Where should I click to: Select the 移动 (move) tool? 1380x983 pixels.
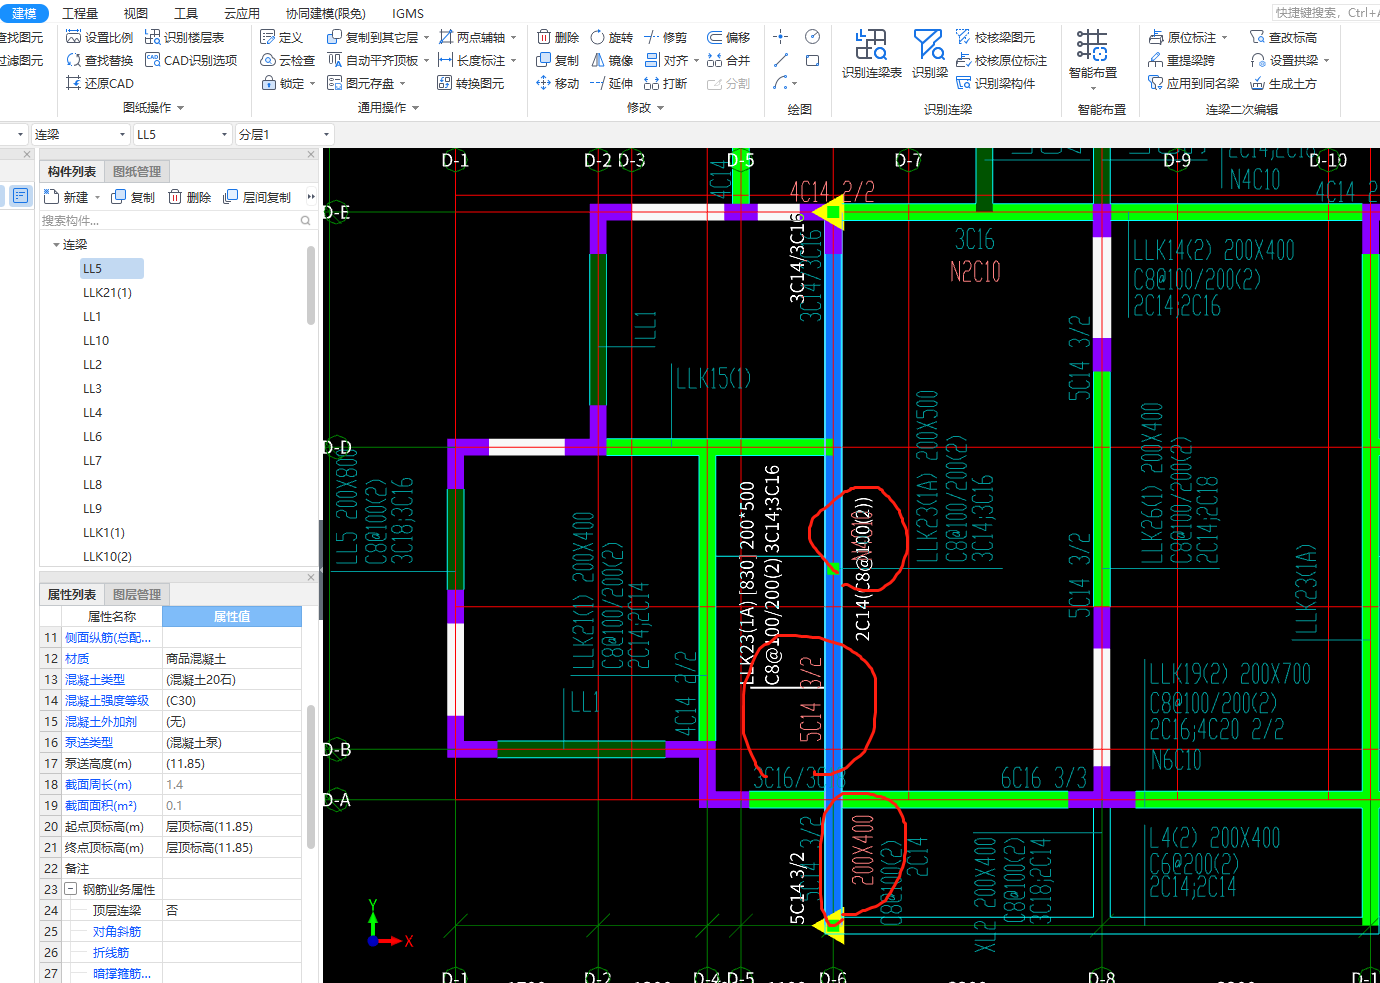[x=557, y=83]
